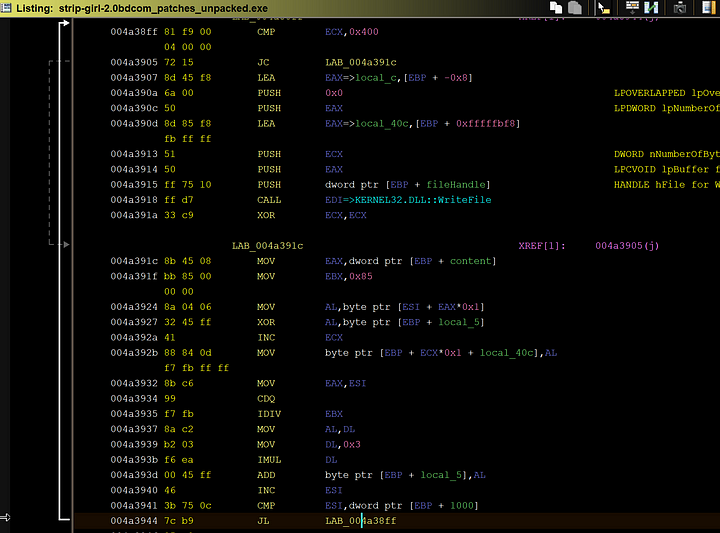This screenshot has width=720, height=533.
Task: Click local_40c in MOV at 004a392b
Action: (x=507, y=353)
